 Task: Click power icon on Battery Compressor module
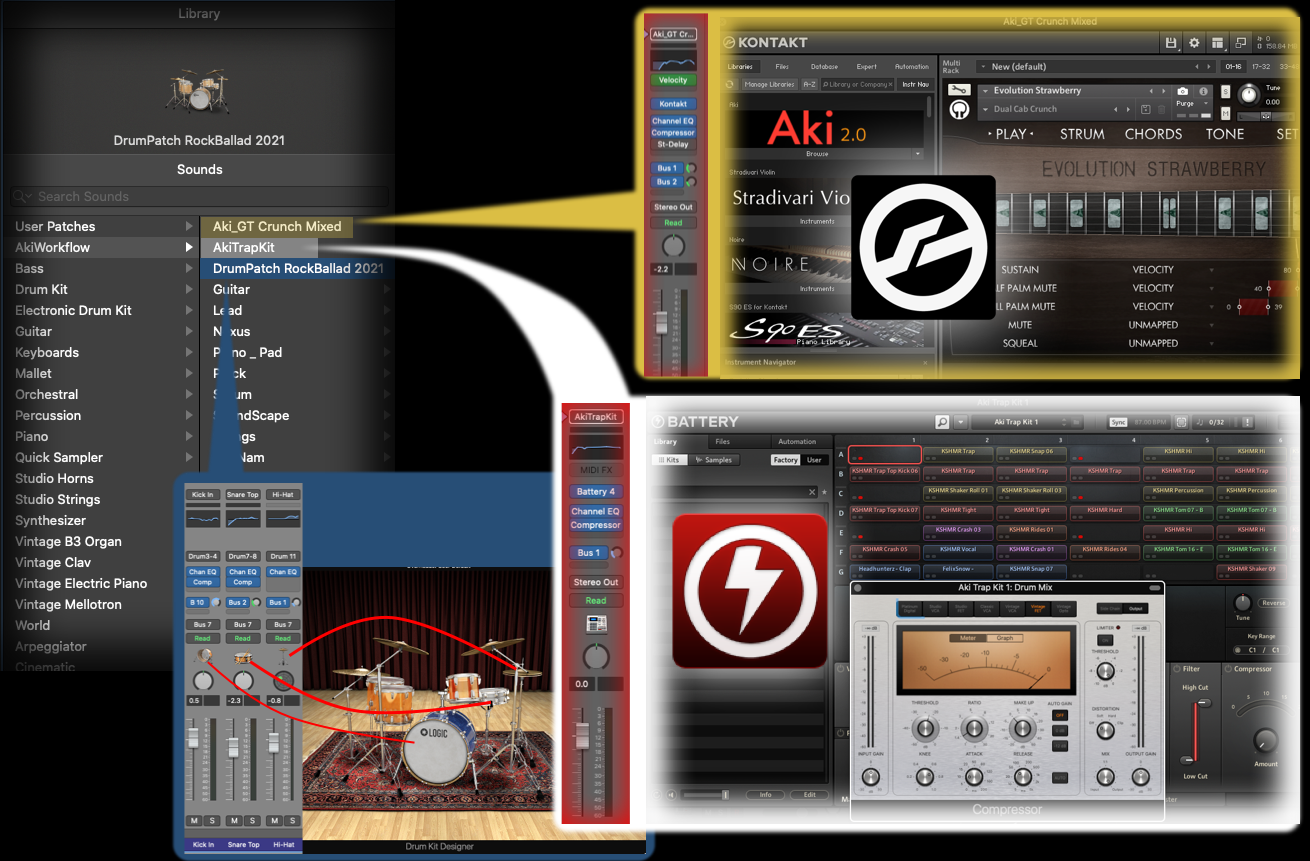(1229, 669)
